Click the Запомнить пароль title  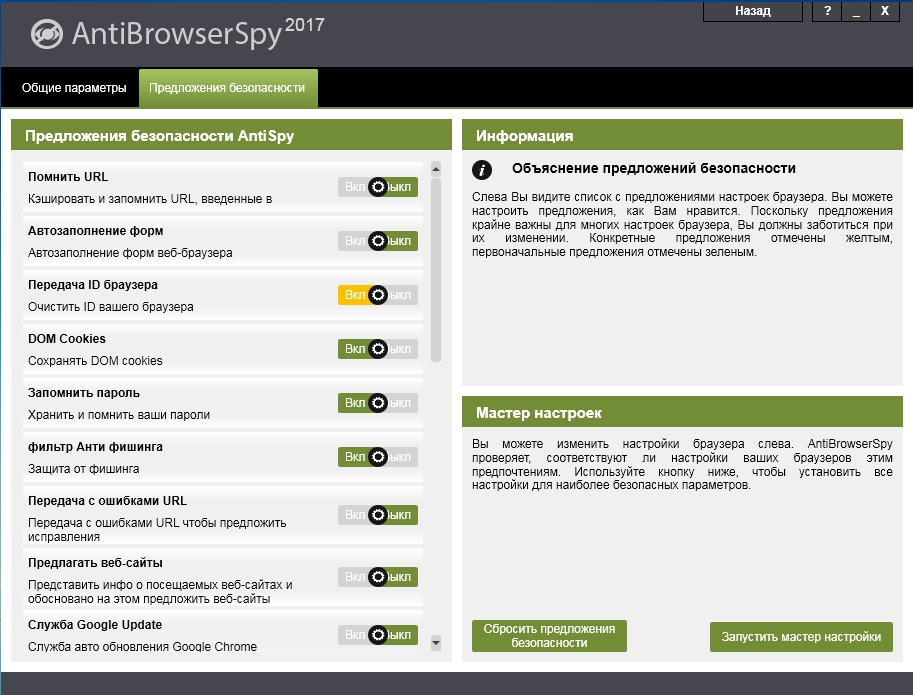(x=84, y=393)
